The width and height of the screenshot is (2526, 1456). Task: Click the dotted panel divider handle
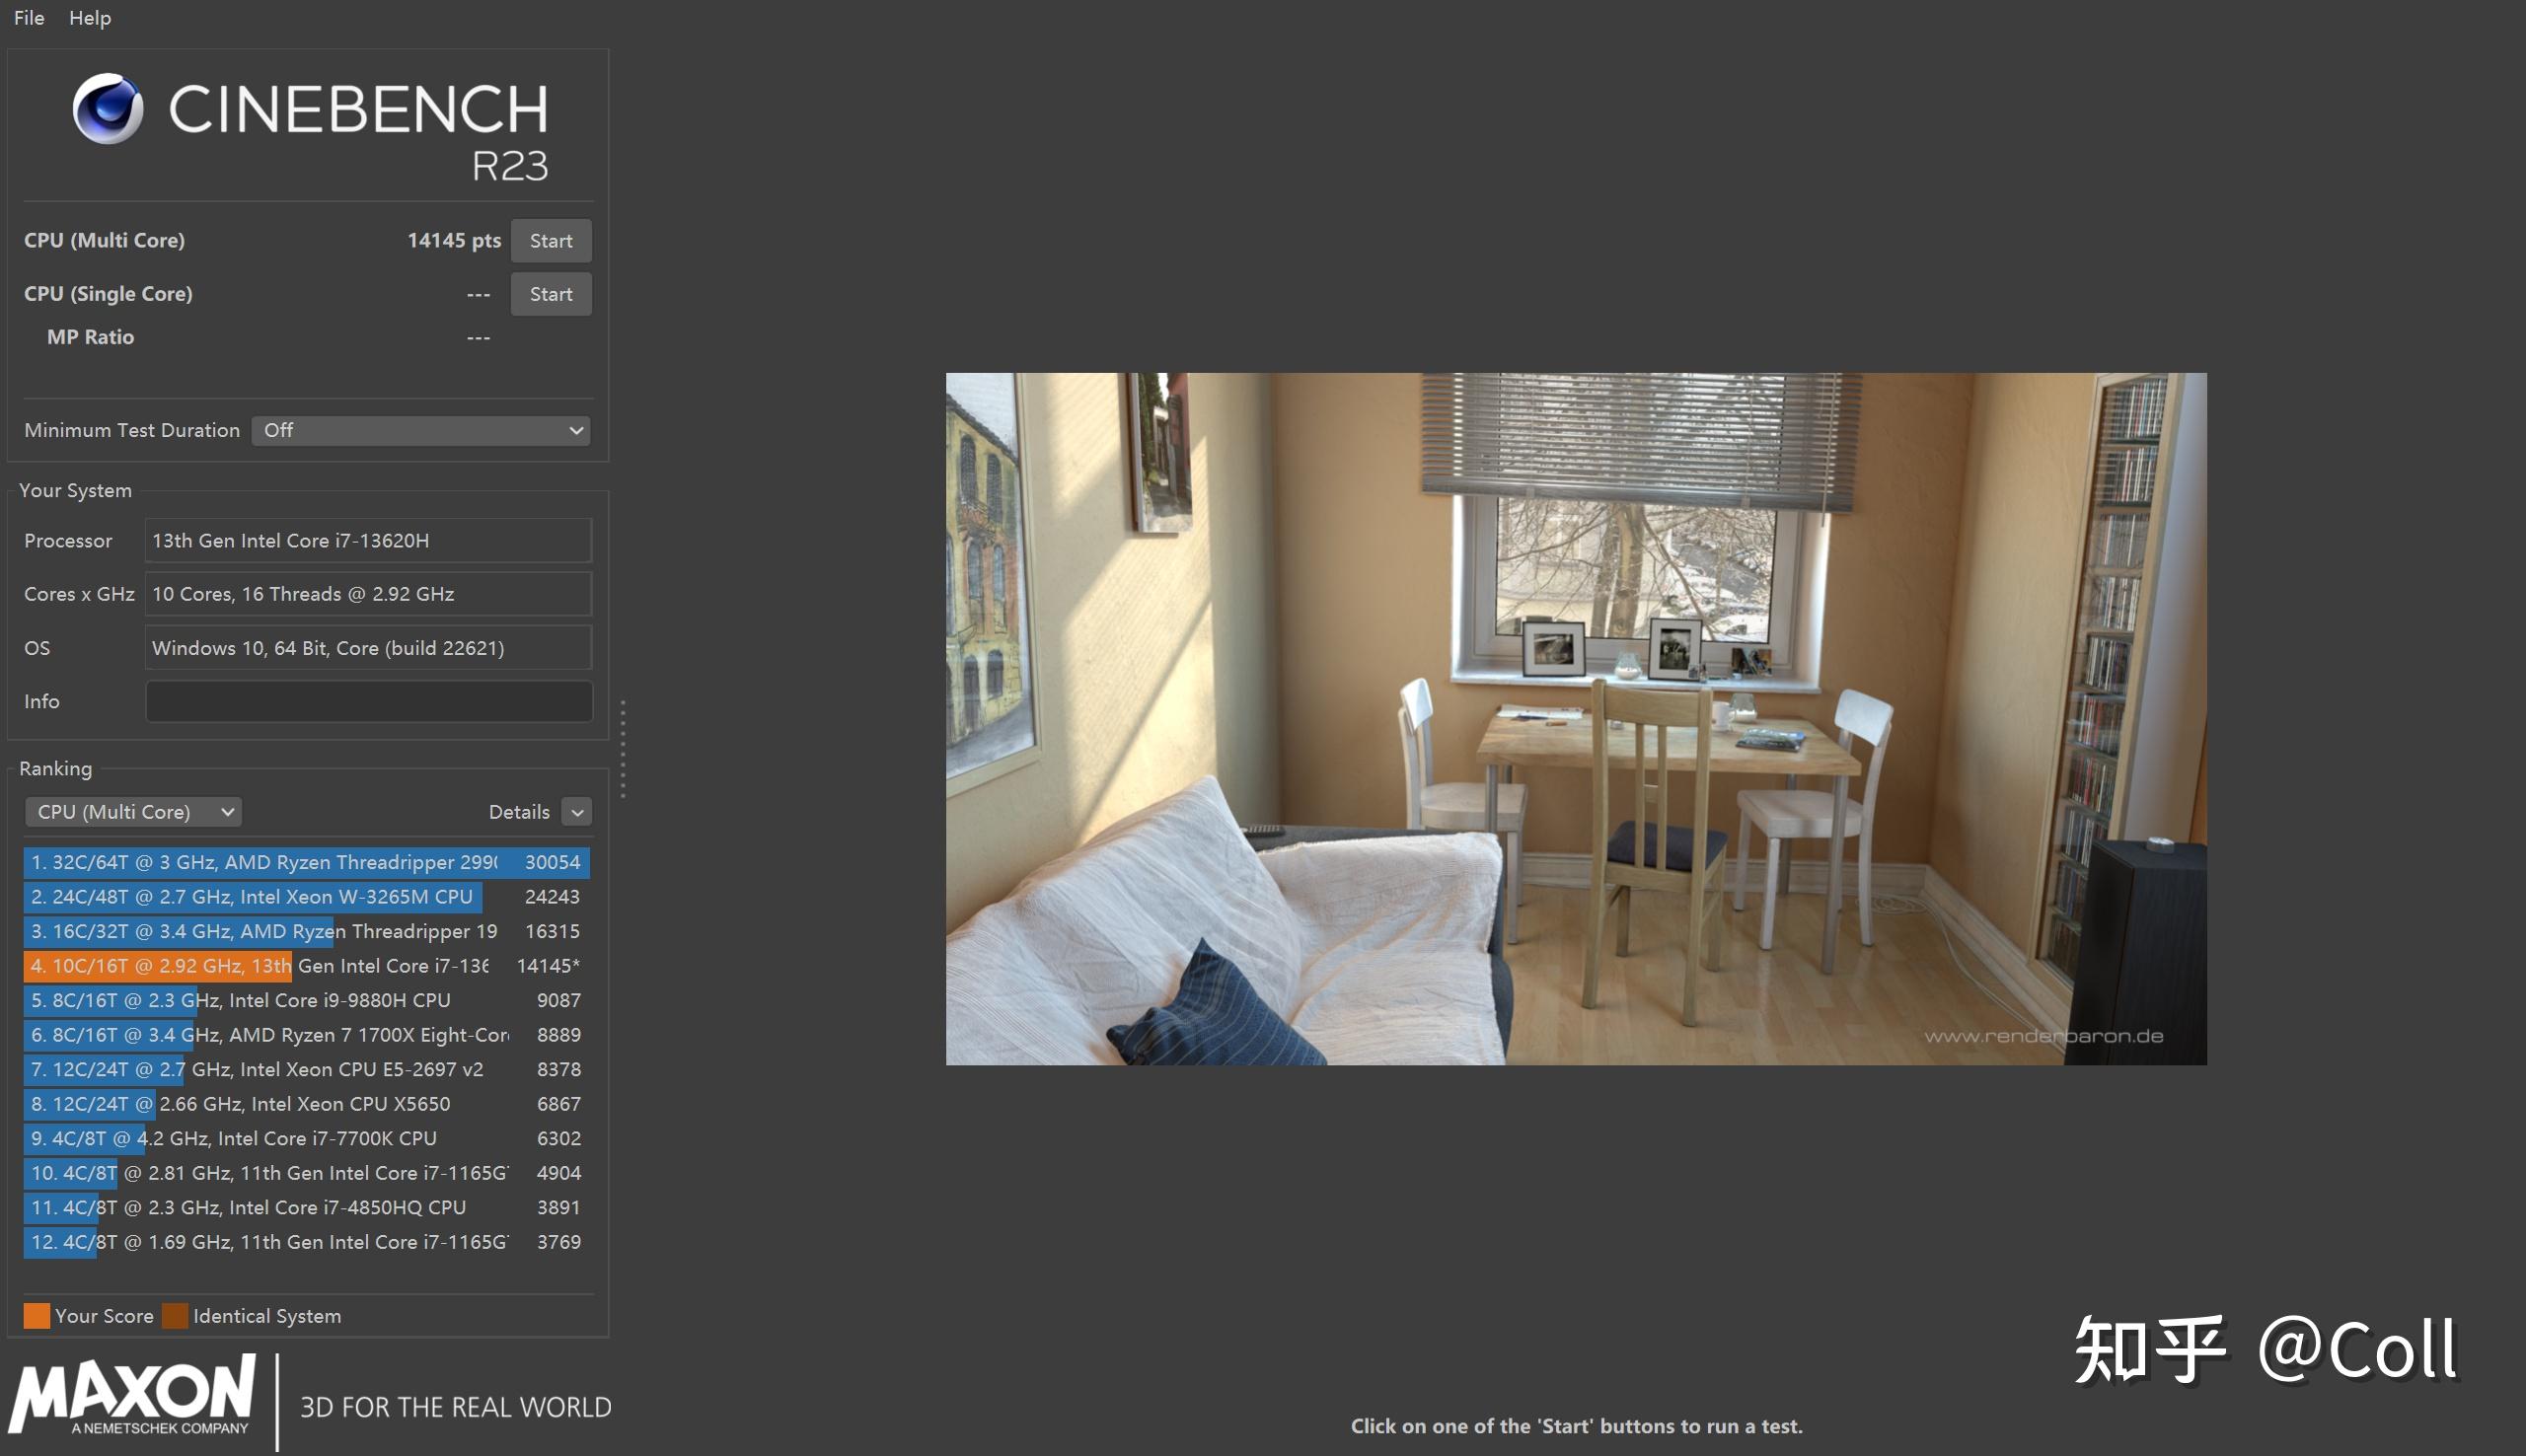coord(623,748)
